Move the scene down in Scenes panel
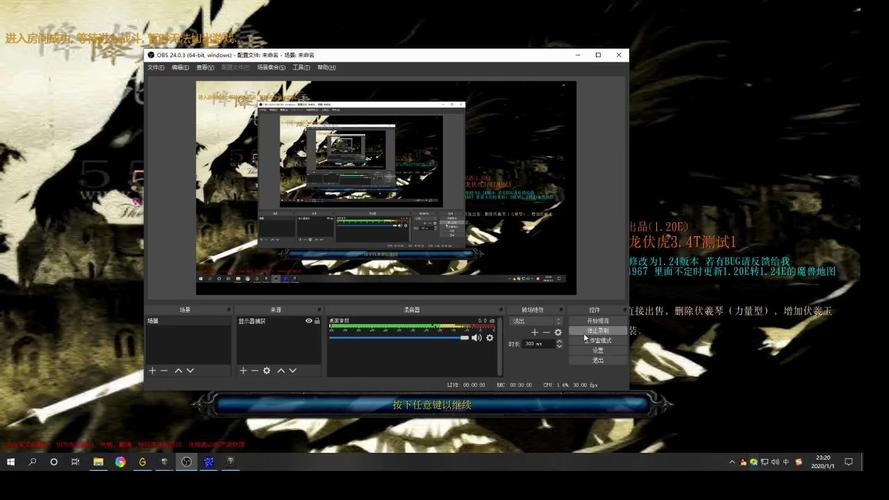The image size is (889, 500). pyautogui.click(x=190, y=370)
